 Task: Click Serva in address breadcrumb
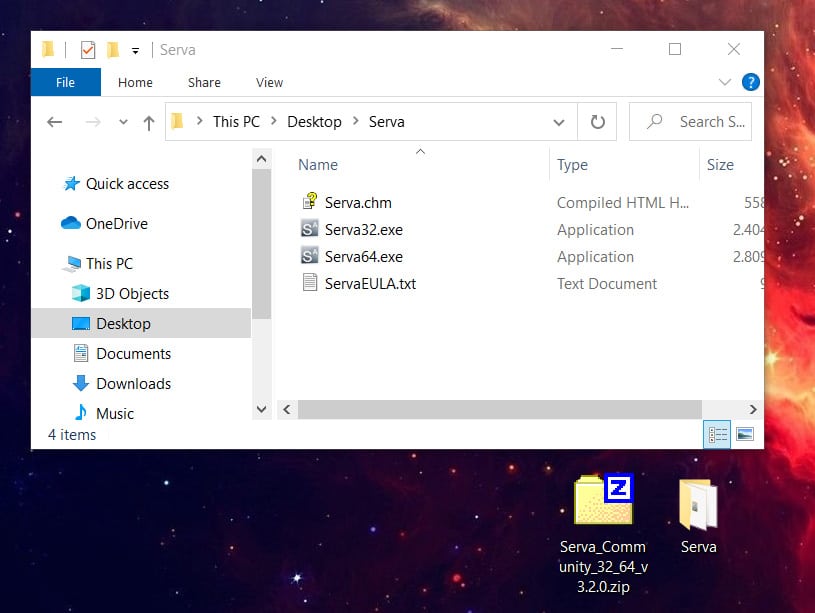point(387,122)
